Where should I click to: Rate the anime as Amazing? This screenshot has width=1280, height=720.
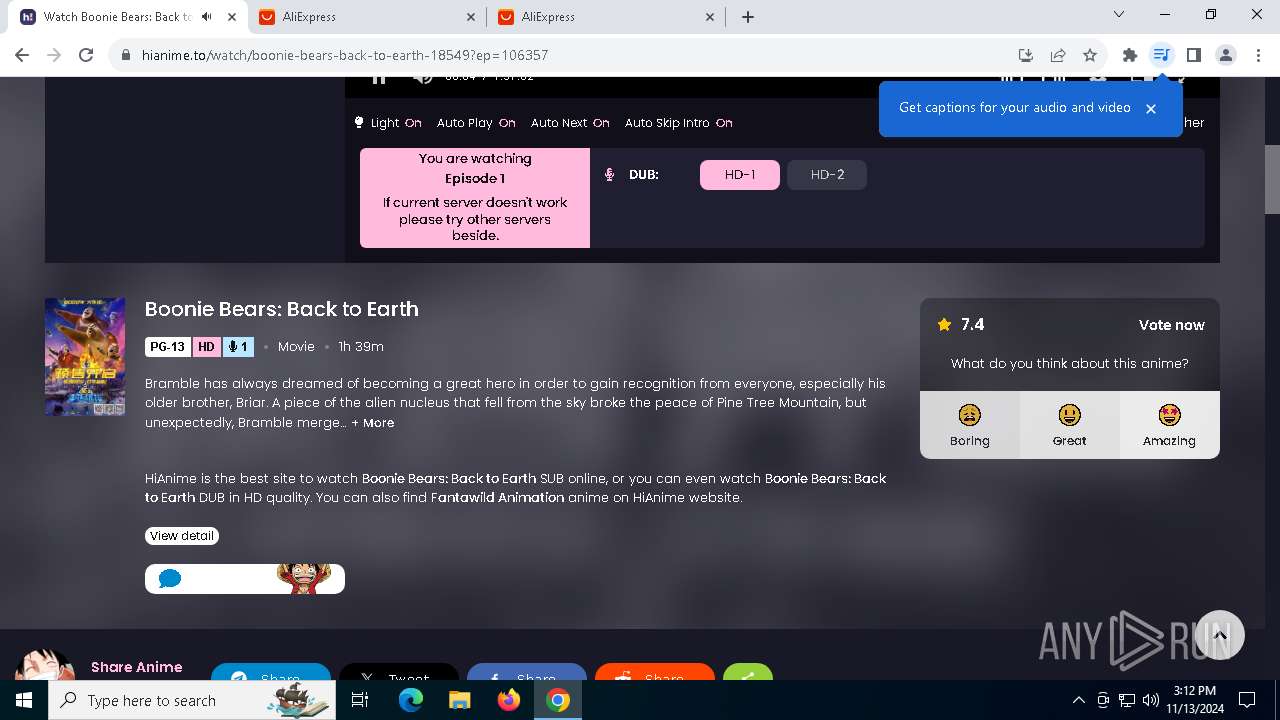tap(1169, 425)
